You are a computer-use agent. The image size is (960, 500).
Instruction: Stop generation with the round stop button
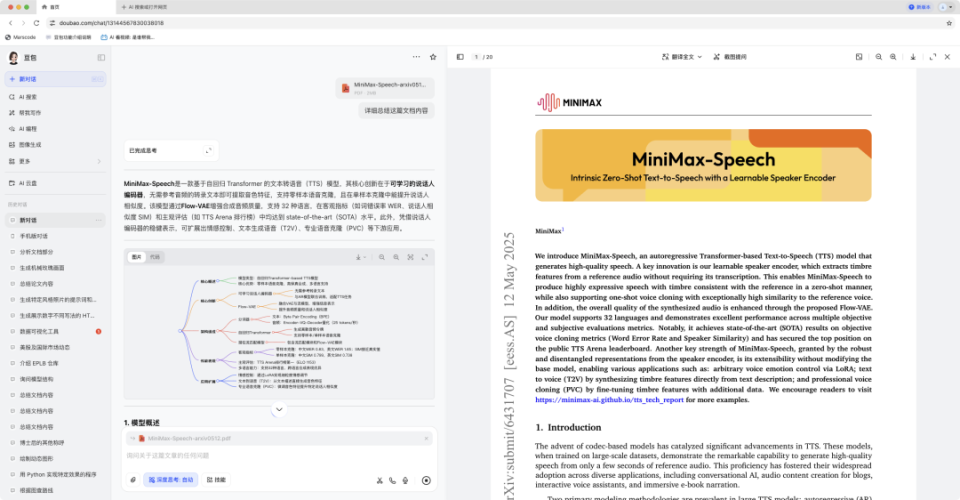click(426, 480)
